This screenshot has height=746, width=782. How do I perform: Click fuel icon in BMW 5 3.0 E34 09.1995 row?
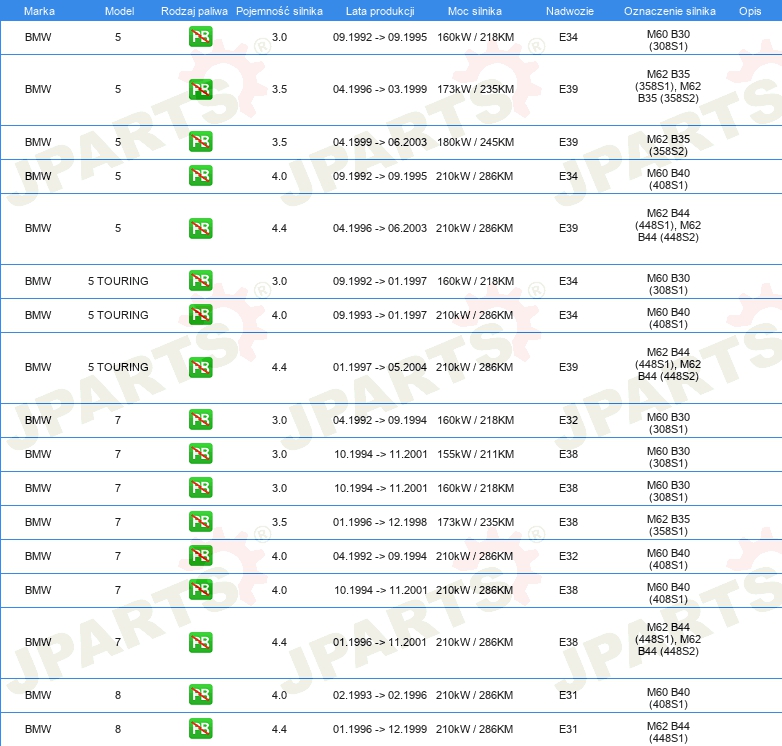200,37
